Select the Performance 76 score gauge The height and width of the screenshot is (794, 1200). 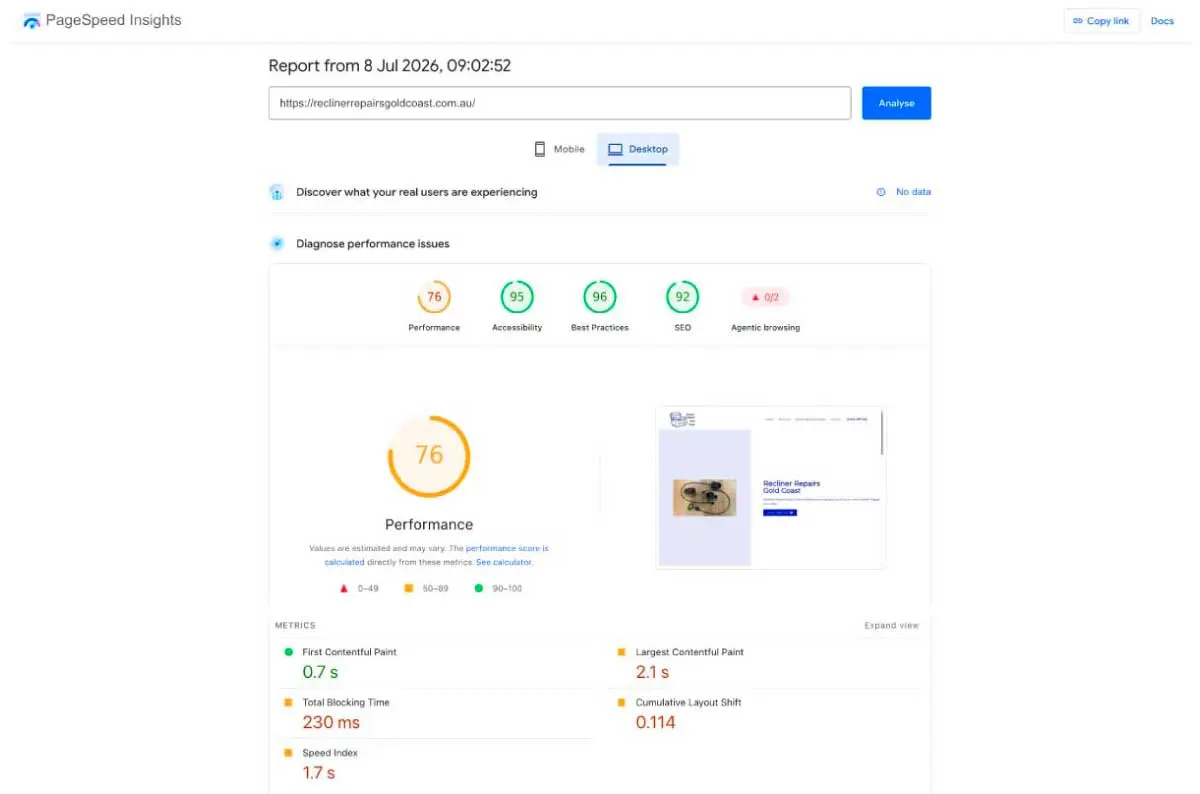pos(434,297)
